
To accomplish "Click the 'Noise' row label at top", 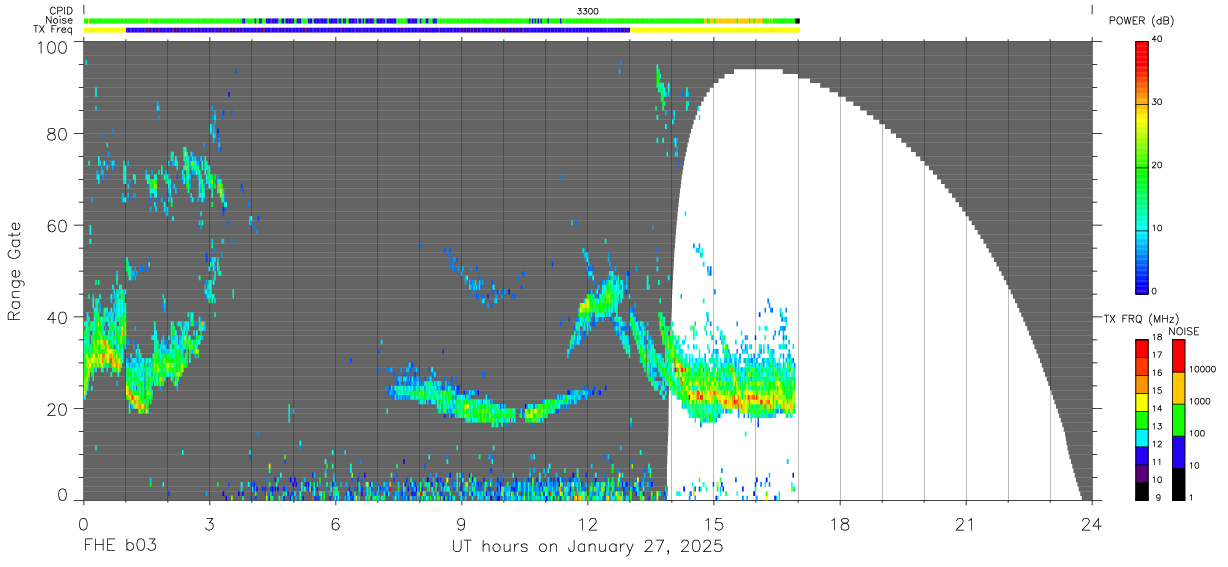I will (x=60, y=20).
